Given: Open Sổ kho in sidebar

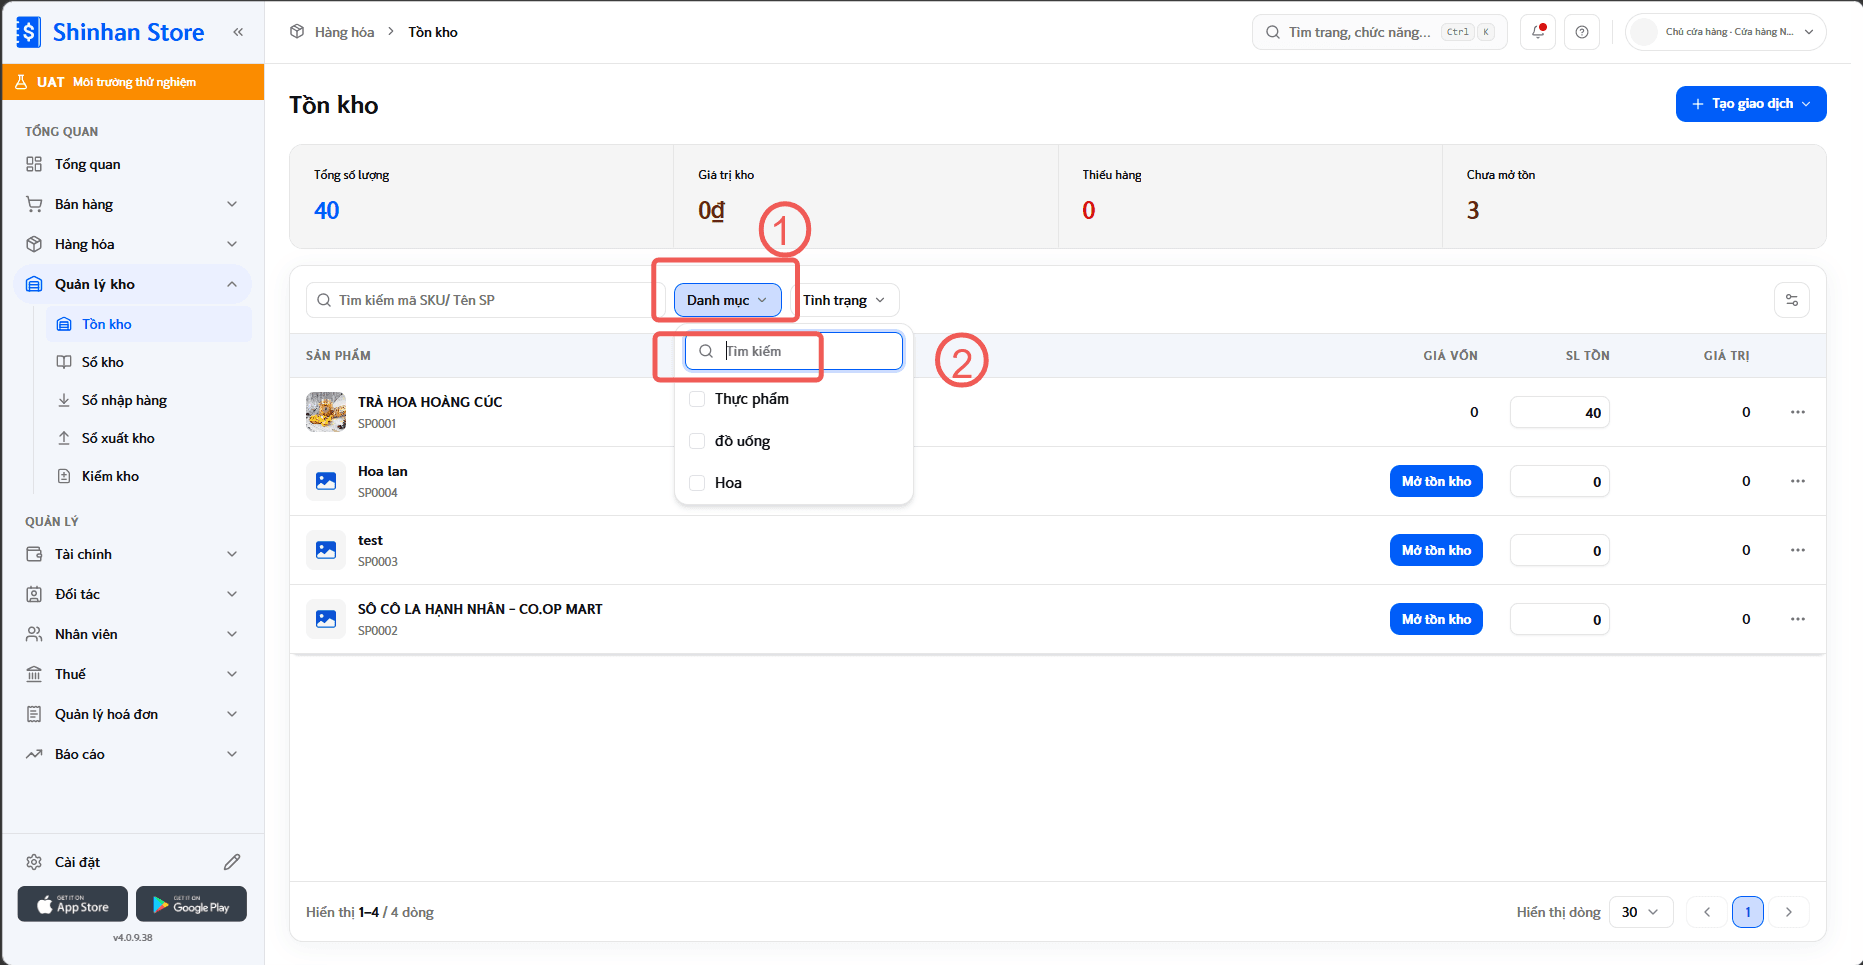Looking at the screenshot, I should coord(103,362).
